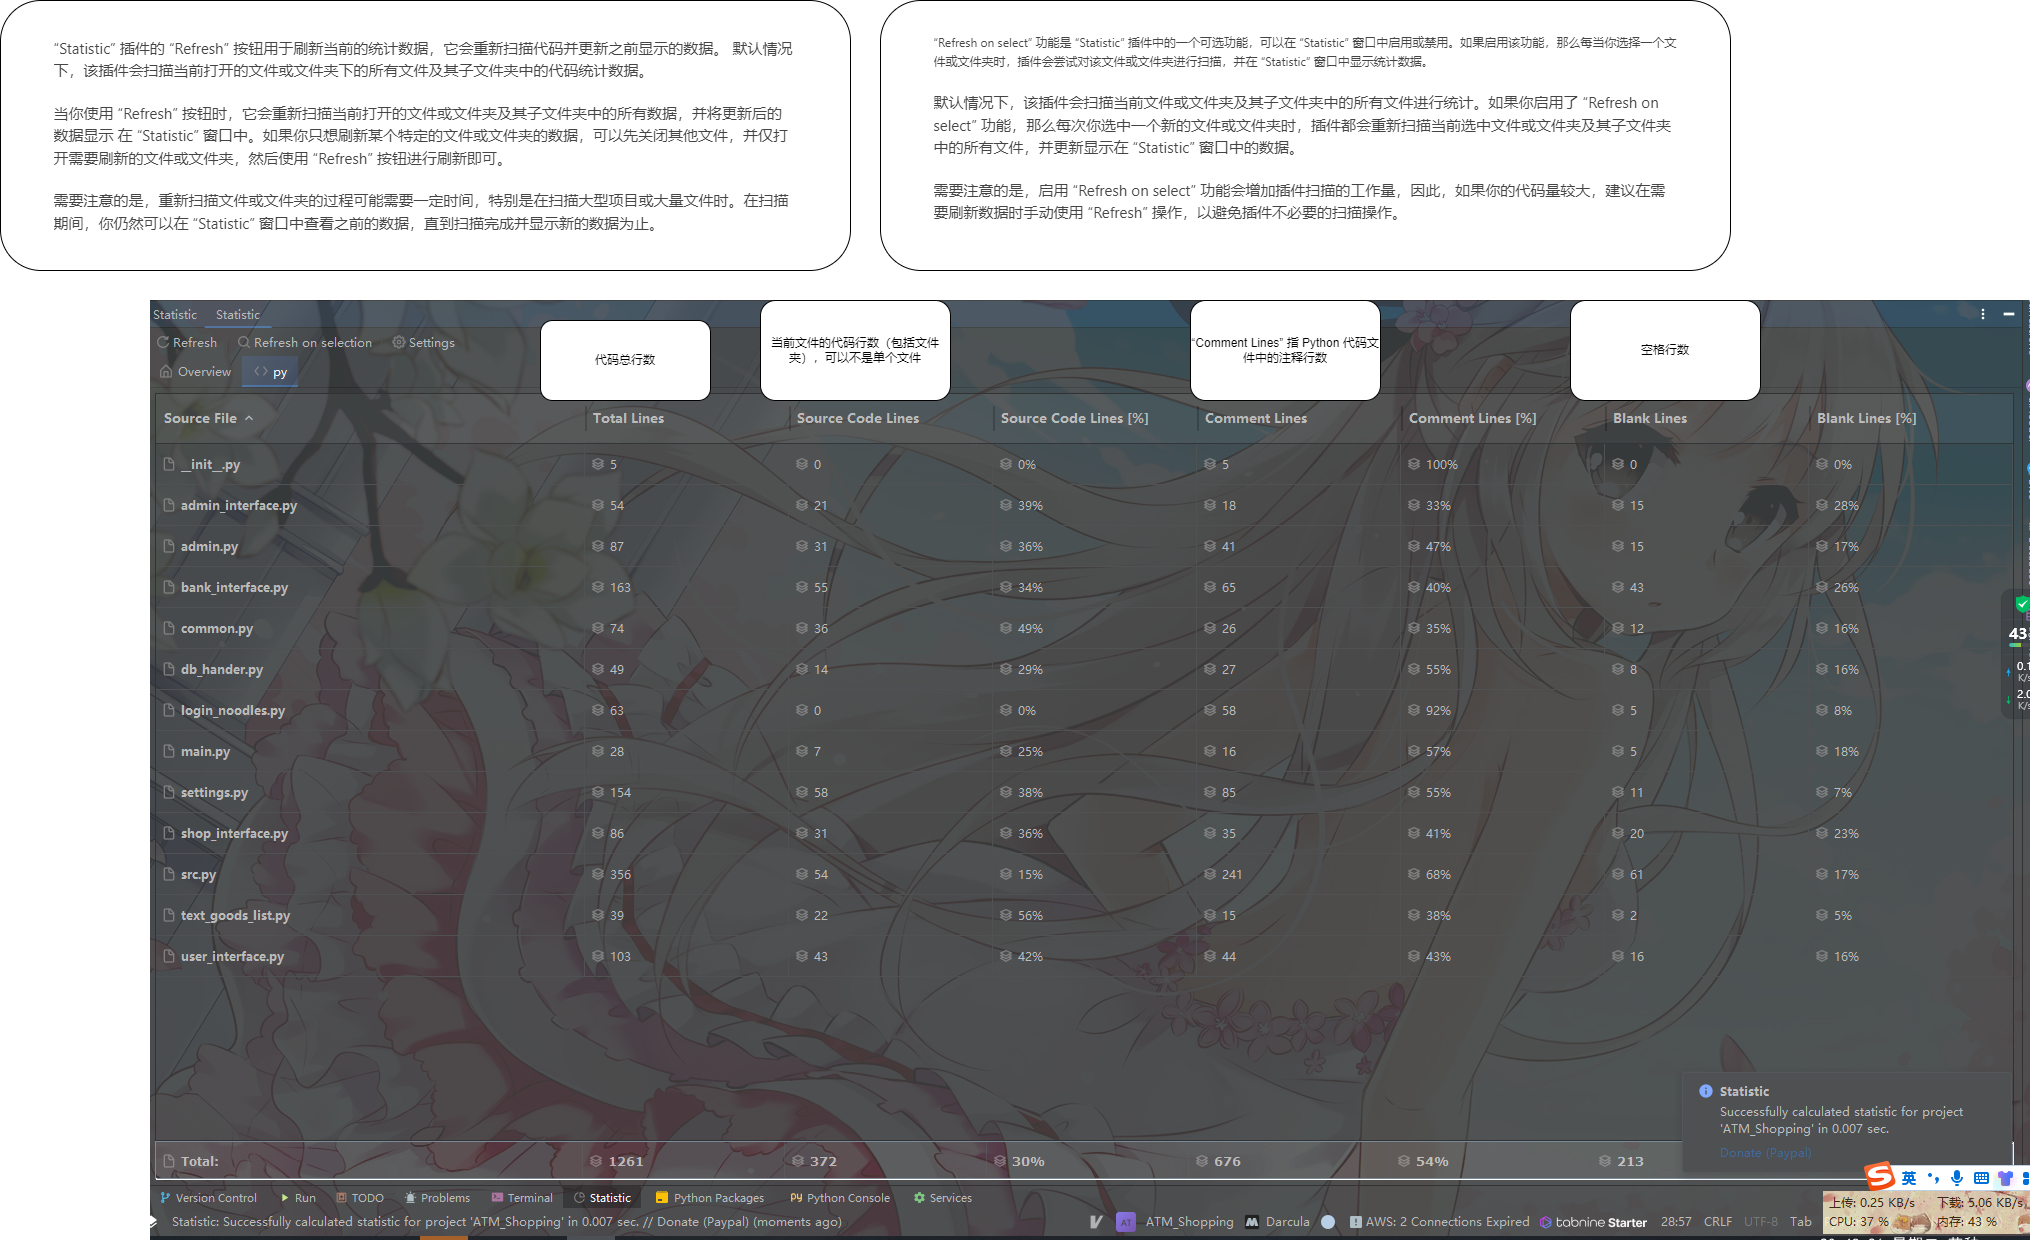Image resolution: width=2032 pixels, height=1242 pixels.
Task: Select the py file type tab
Action: [x=271, y=372]
